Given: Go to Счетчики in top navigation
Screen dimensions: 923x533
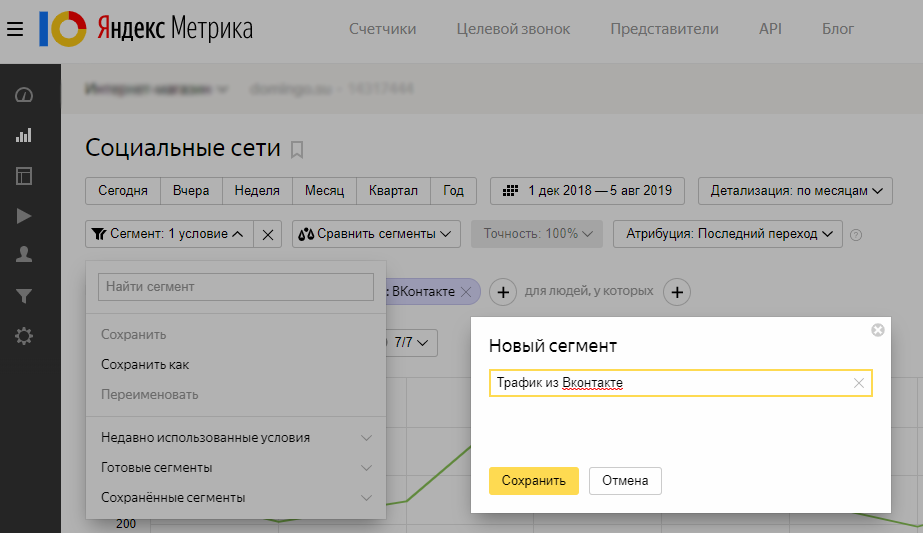Looking at the screenshot, I should point(383,29).
